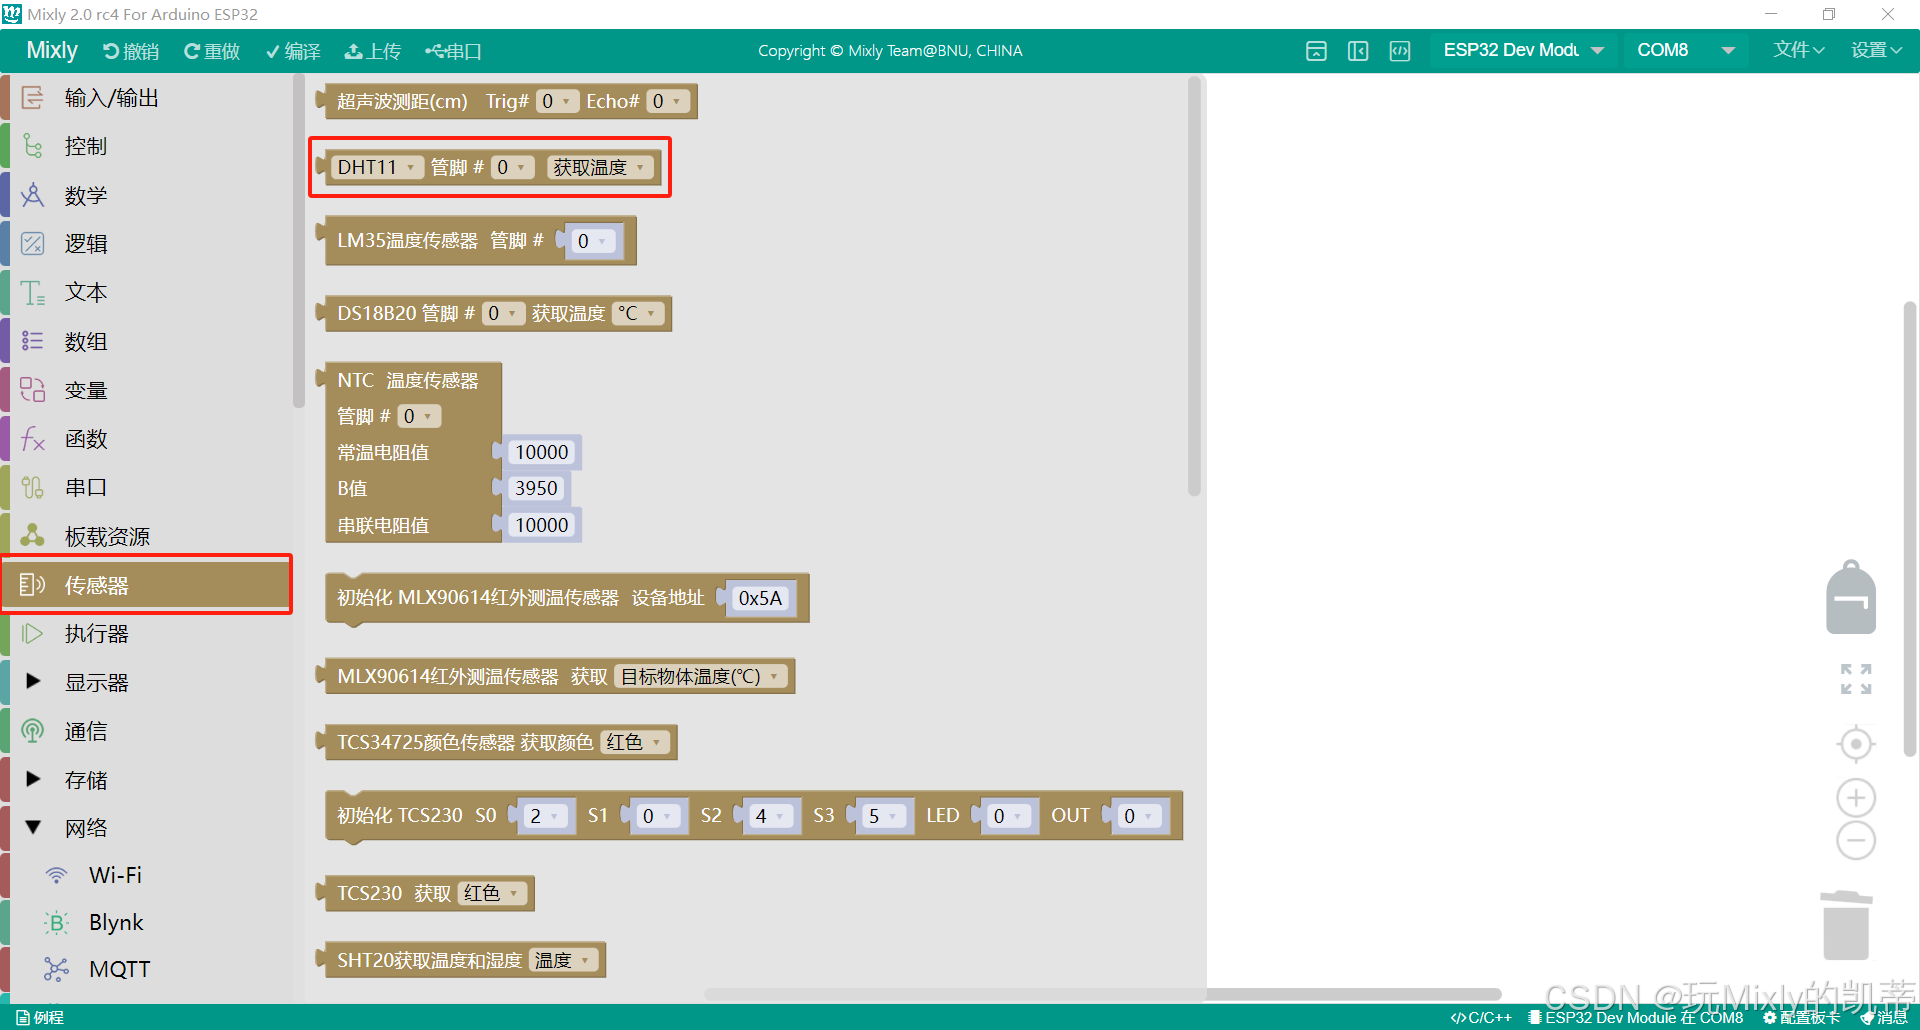This screenshot has height=1030, width=1920.
Task: Select the 传感器 sensors category icon
Action: coord(32,585)
